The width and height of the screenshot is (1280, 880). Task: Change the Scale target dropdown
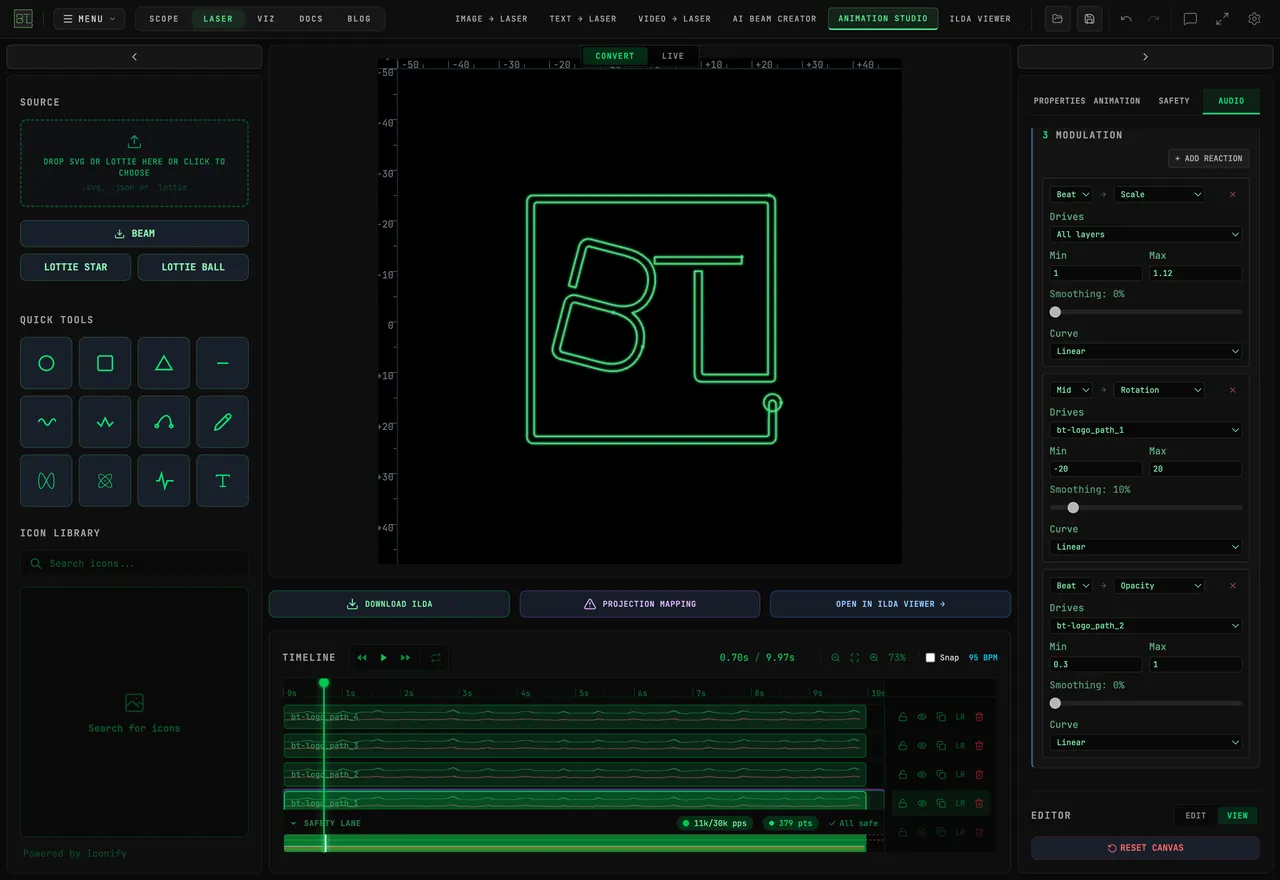pyautogui.click(x=1159, y=194)
